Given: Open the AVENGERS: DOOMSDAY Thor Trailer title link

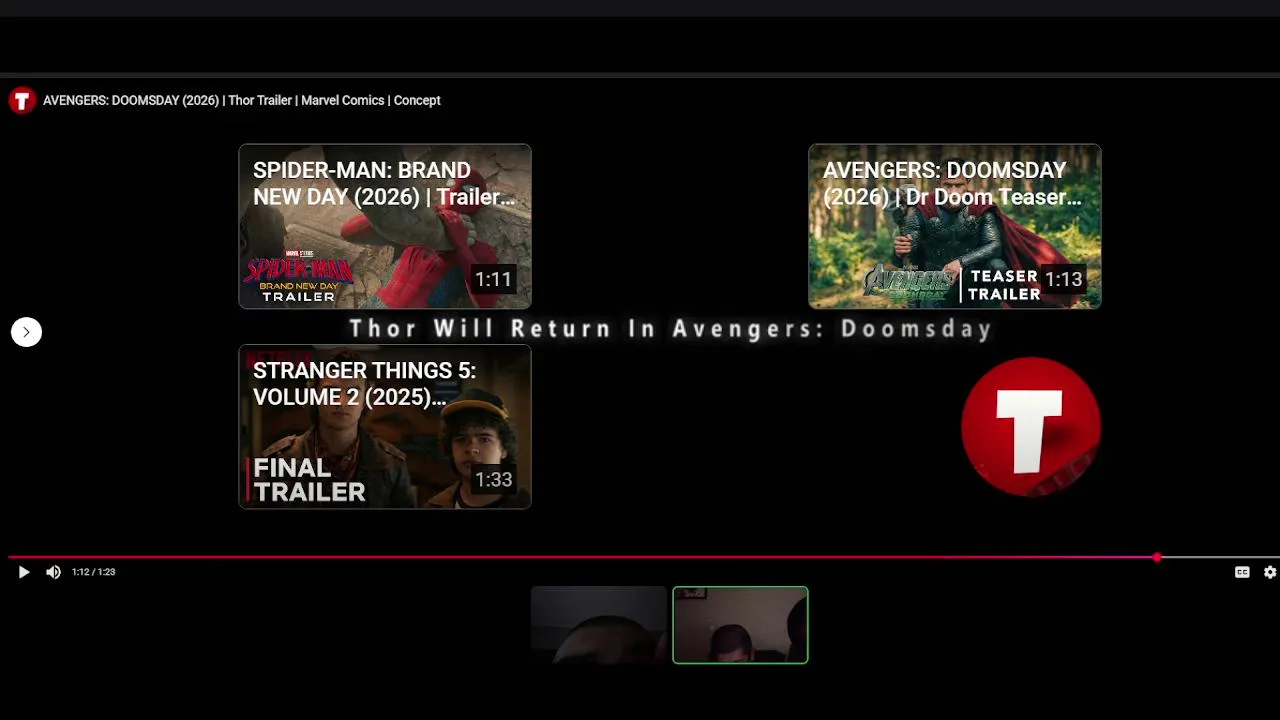Looking at the screenshot, I should (x=242, y=100).
